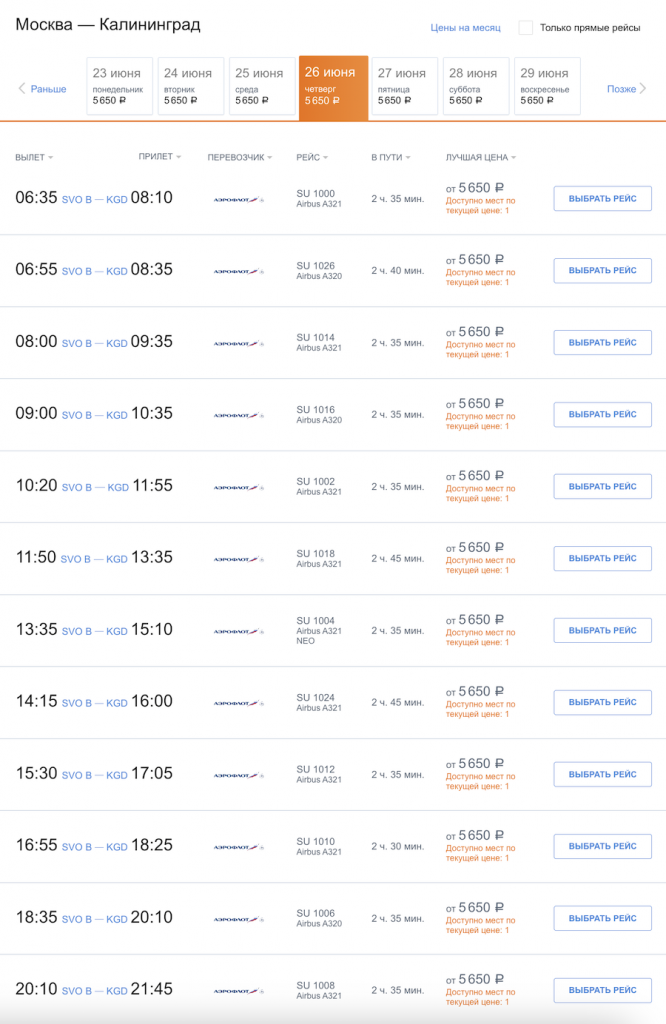Click the Aeroflot logo on flight SU 1018
Viewport: 666px width, 1024px height.
pos(238,560)
